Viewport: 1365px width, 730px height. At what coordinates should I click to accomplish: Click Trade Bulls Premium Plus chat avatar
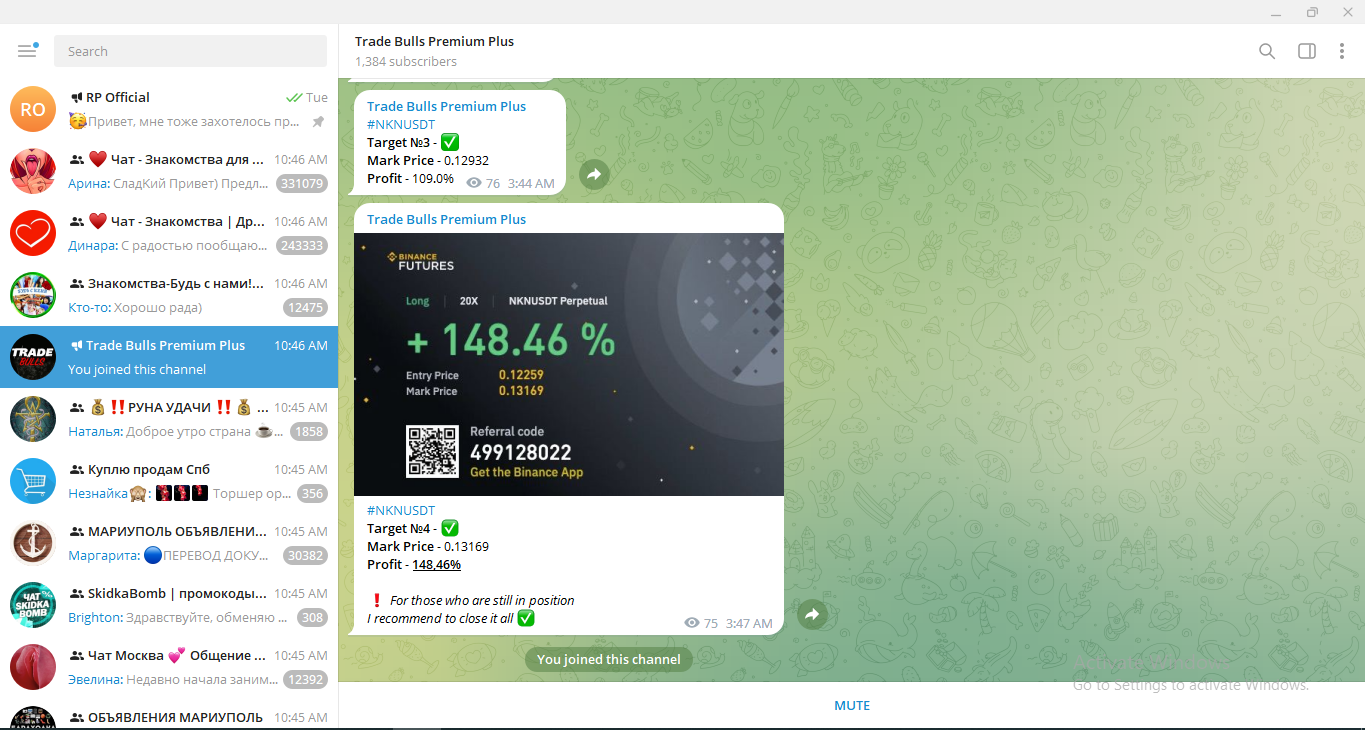[x=33, y=357]
